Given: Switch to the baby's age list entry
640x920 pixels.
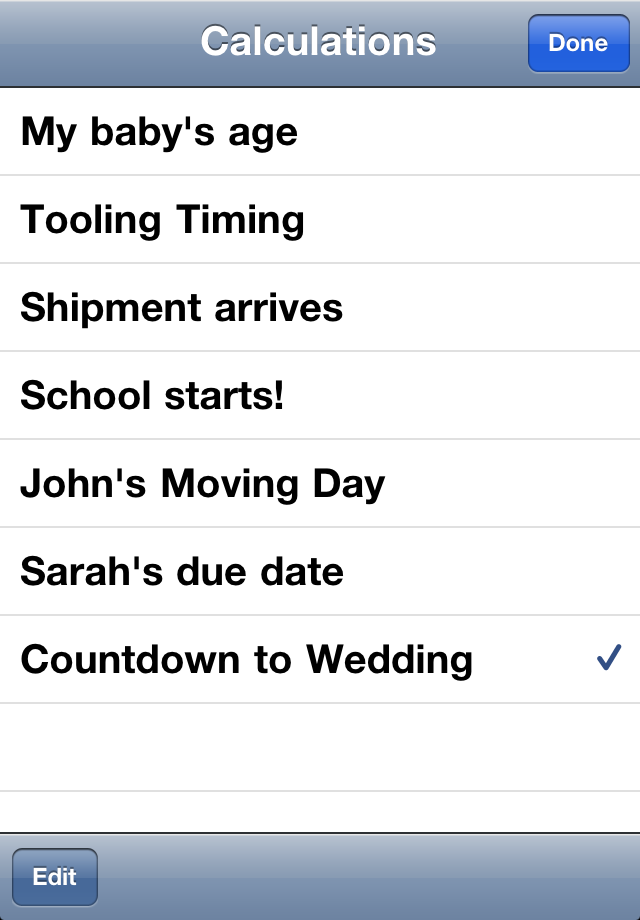Looking at the screenshot, I should 160,132.
